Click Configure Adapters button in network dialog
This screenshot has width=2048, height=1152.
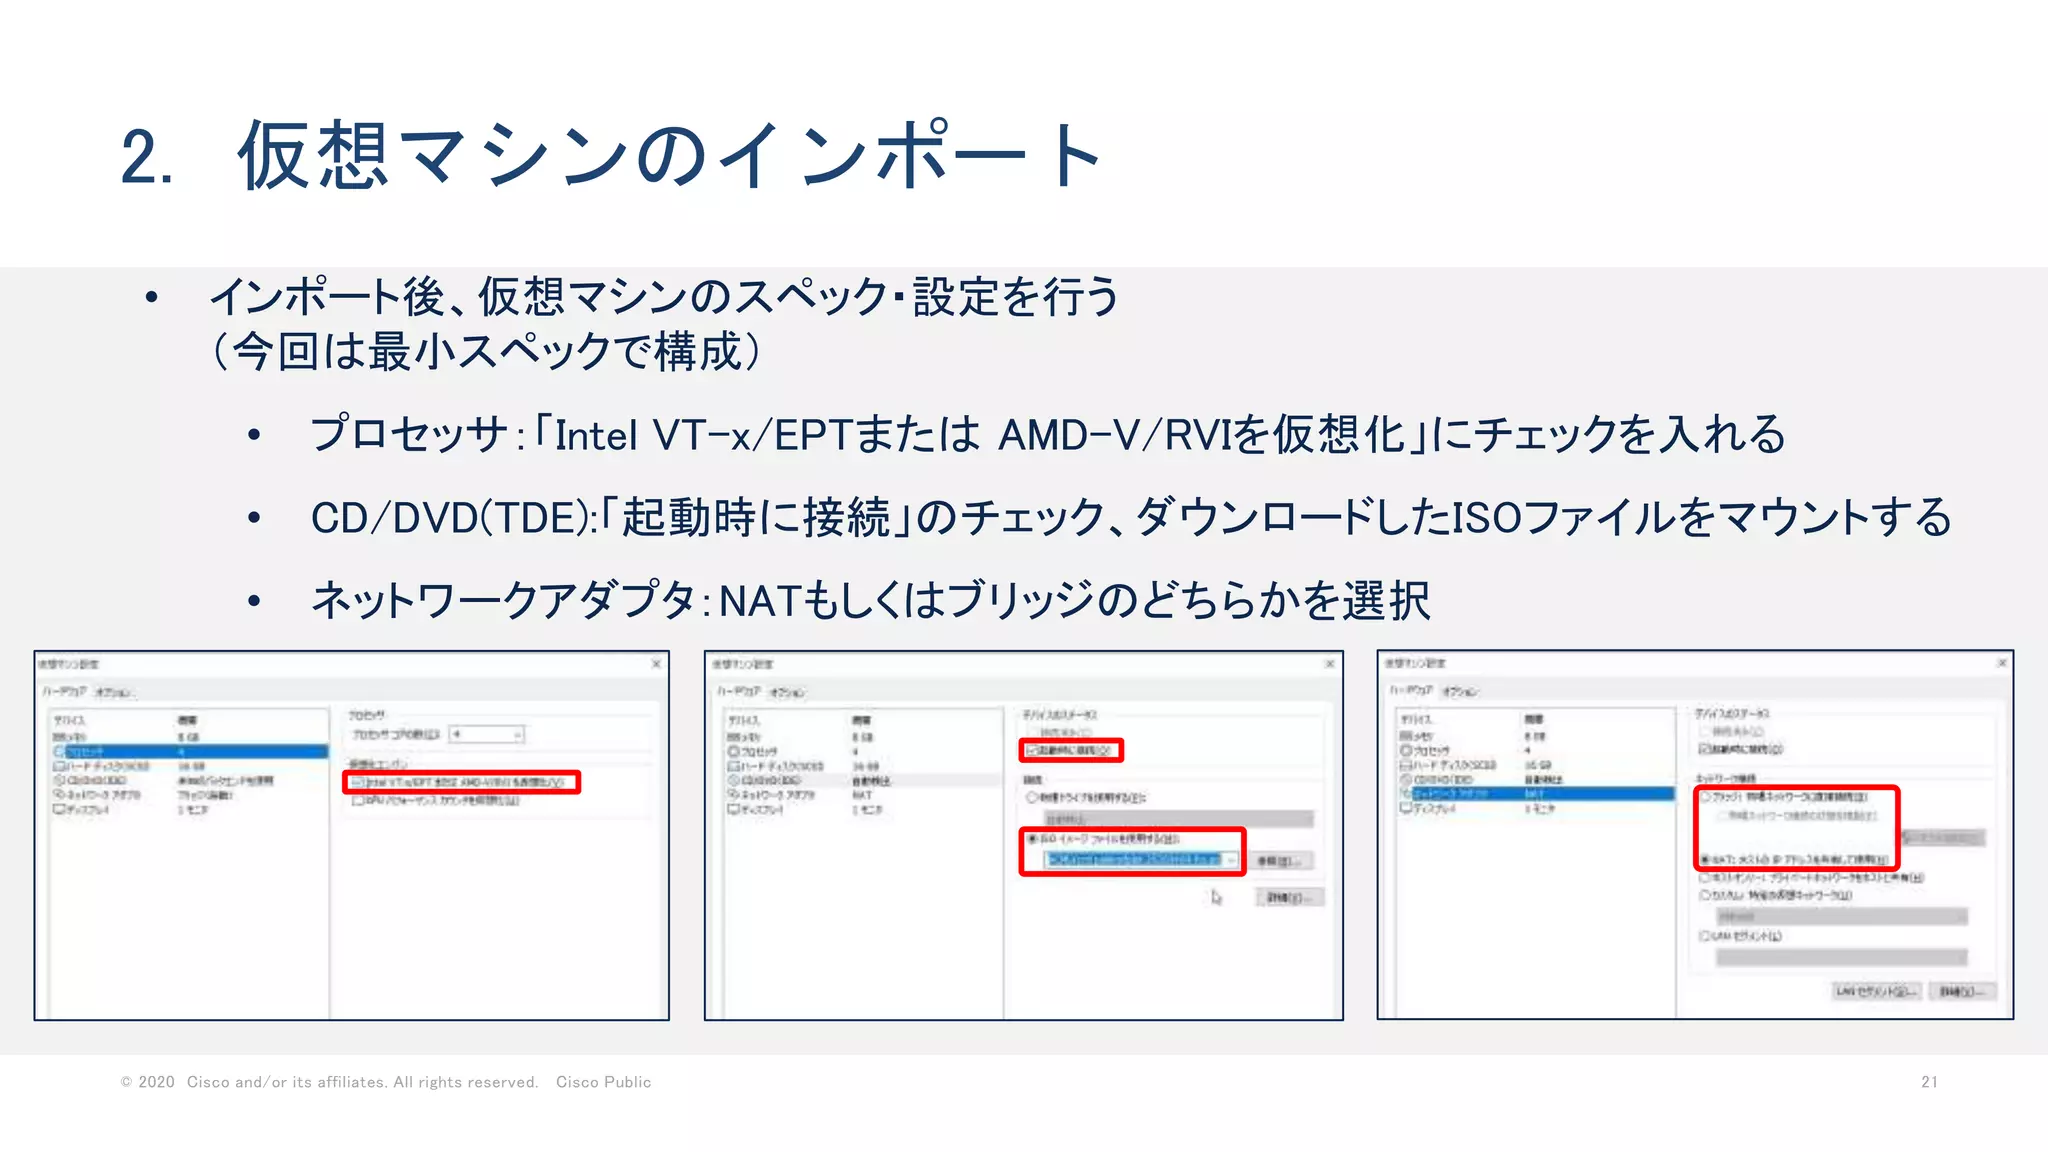tap(1943, 838)
